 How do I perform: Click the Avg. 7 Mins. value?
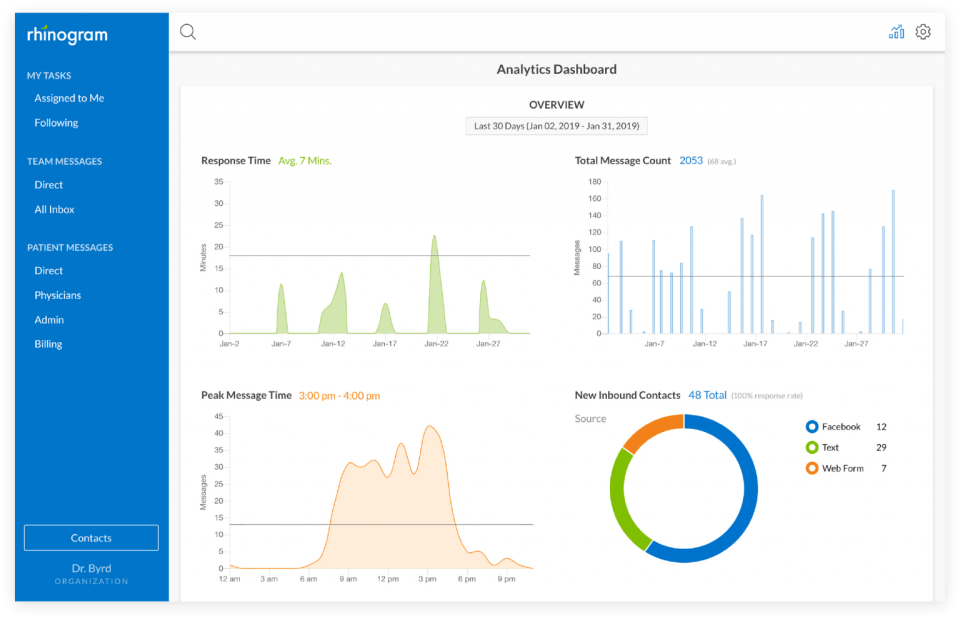[x=305, y=160]
